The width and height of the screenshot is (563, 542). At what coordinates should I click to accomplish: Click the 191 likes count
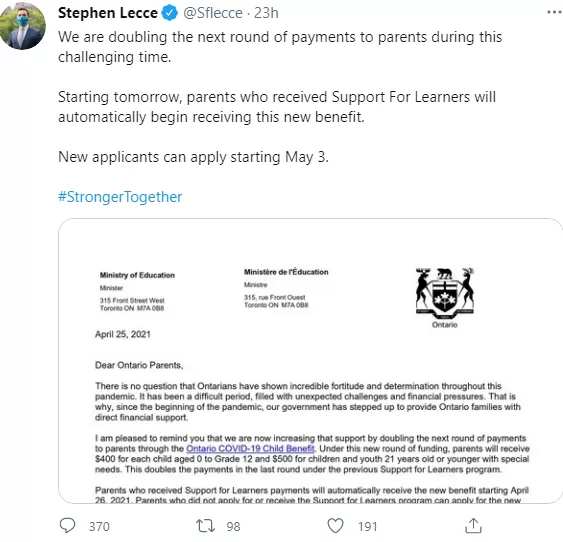click(367, 526)
